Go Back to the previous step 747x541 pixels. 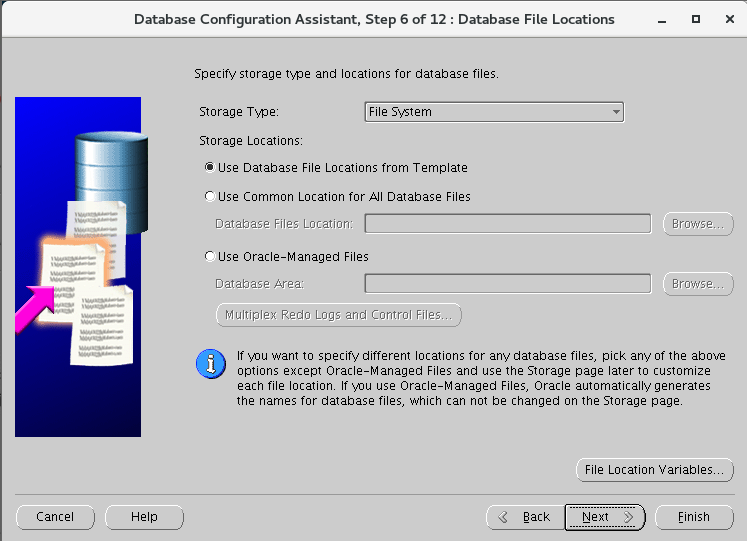[525, 517]
